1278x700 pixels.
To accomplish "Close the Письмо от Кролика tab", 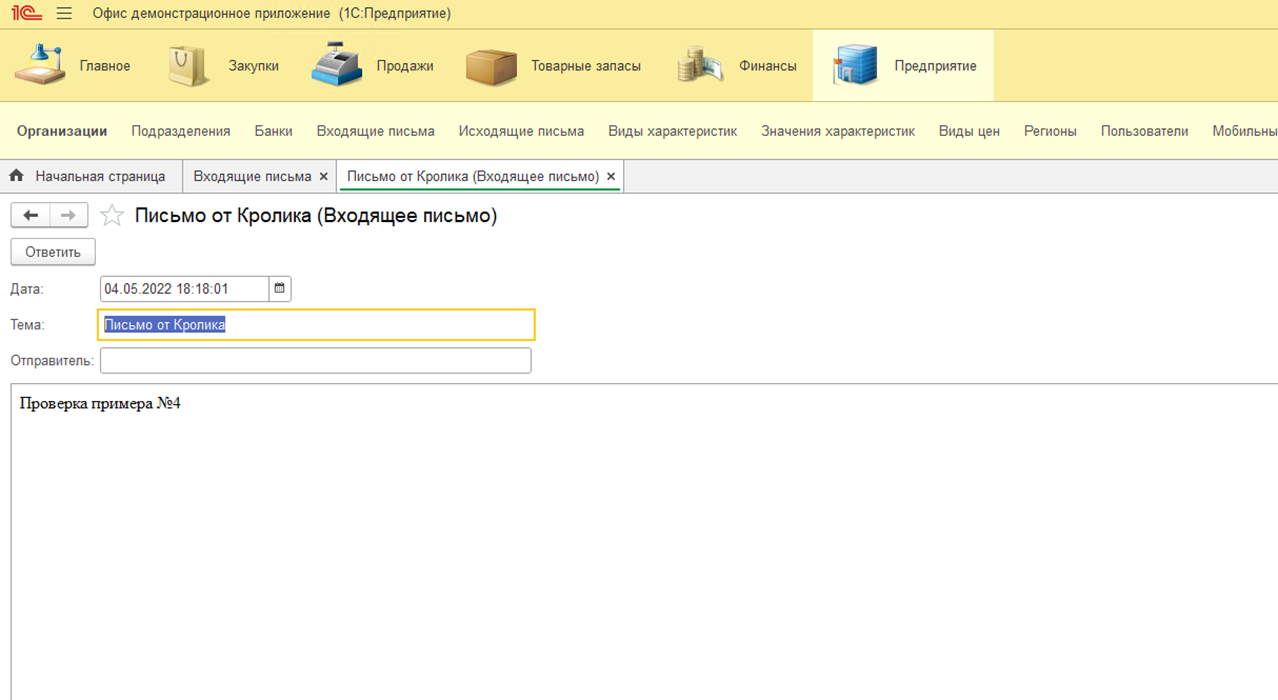I will pyautogui.click(x=611, y=177).
